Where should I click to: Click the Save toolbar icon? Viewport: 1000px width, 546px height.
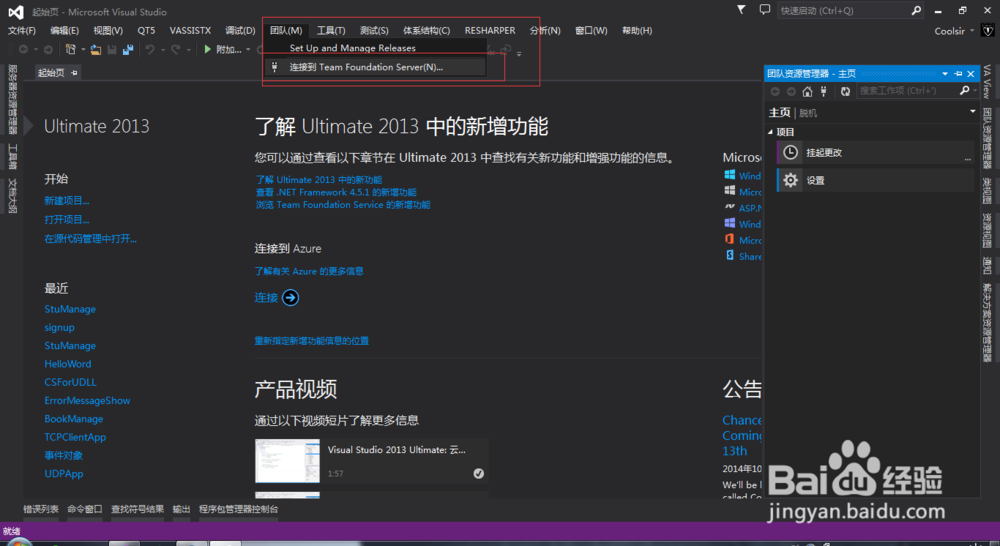coord(112,49)
